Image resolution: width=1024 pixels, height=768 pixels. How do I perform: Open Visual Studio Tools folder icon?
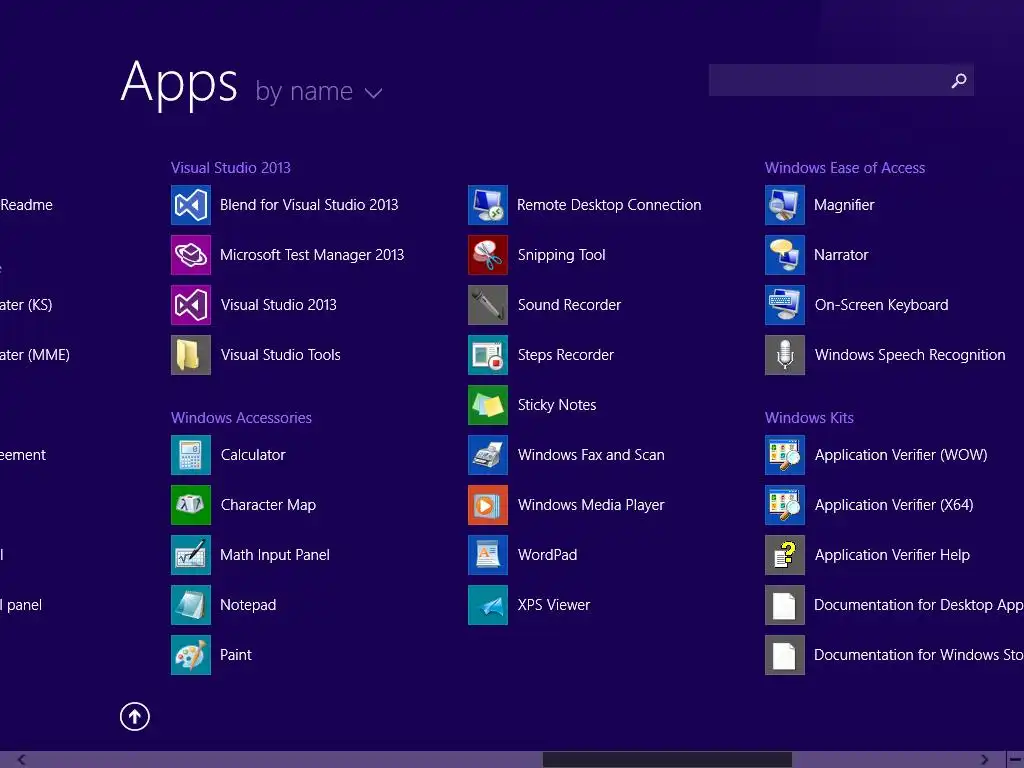(x=191, y=355)
